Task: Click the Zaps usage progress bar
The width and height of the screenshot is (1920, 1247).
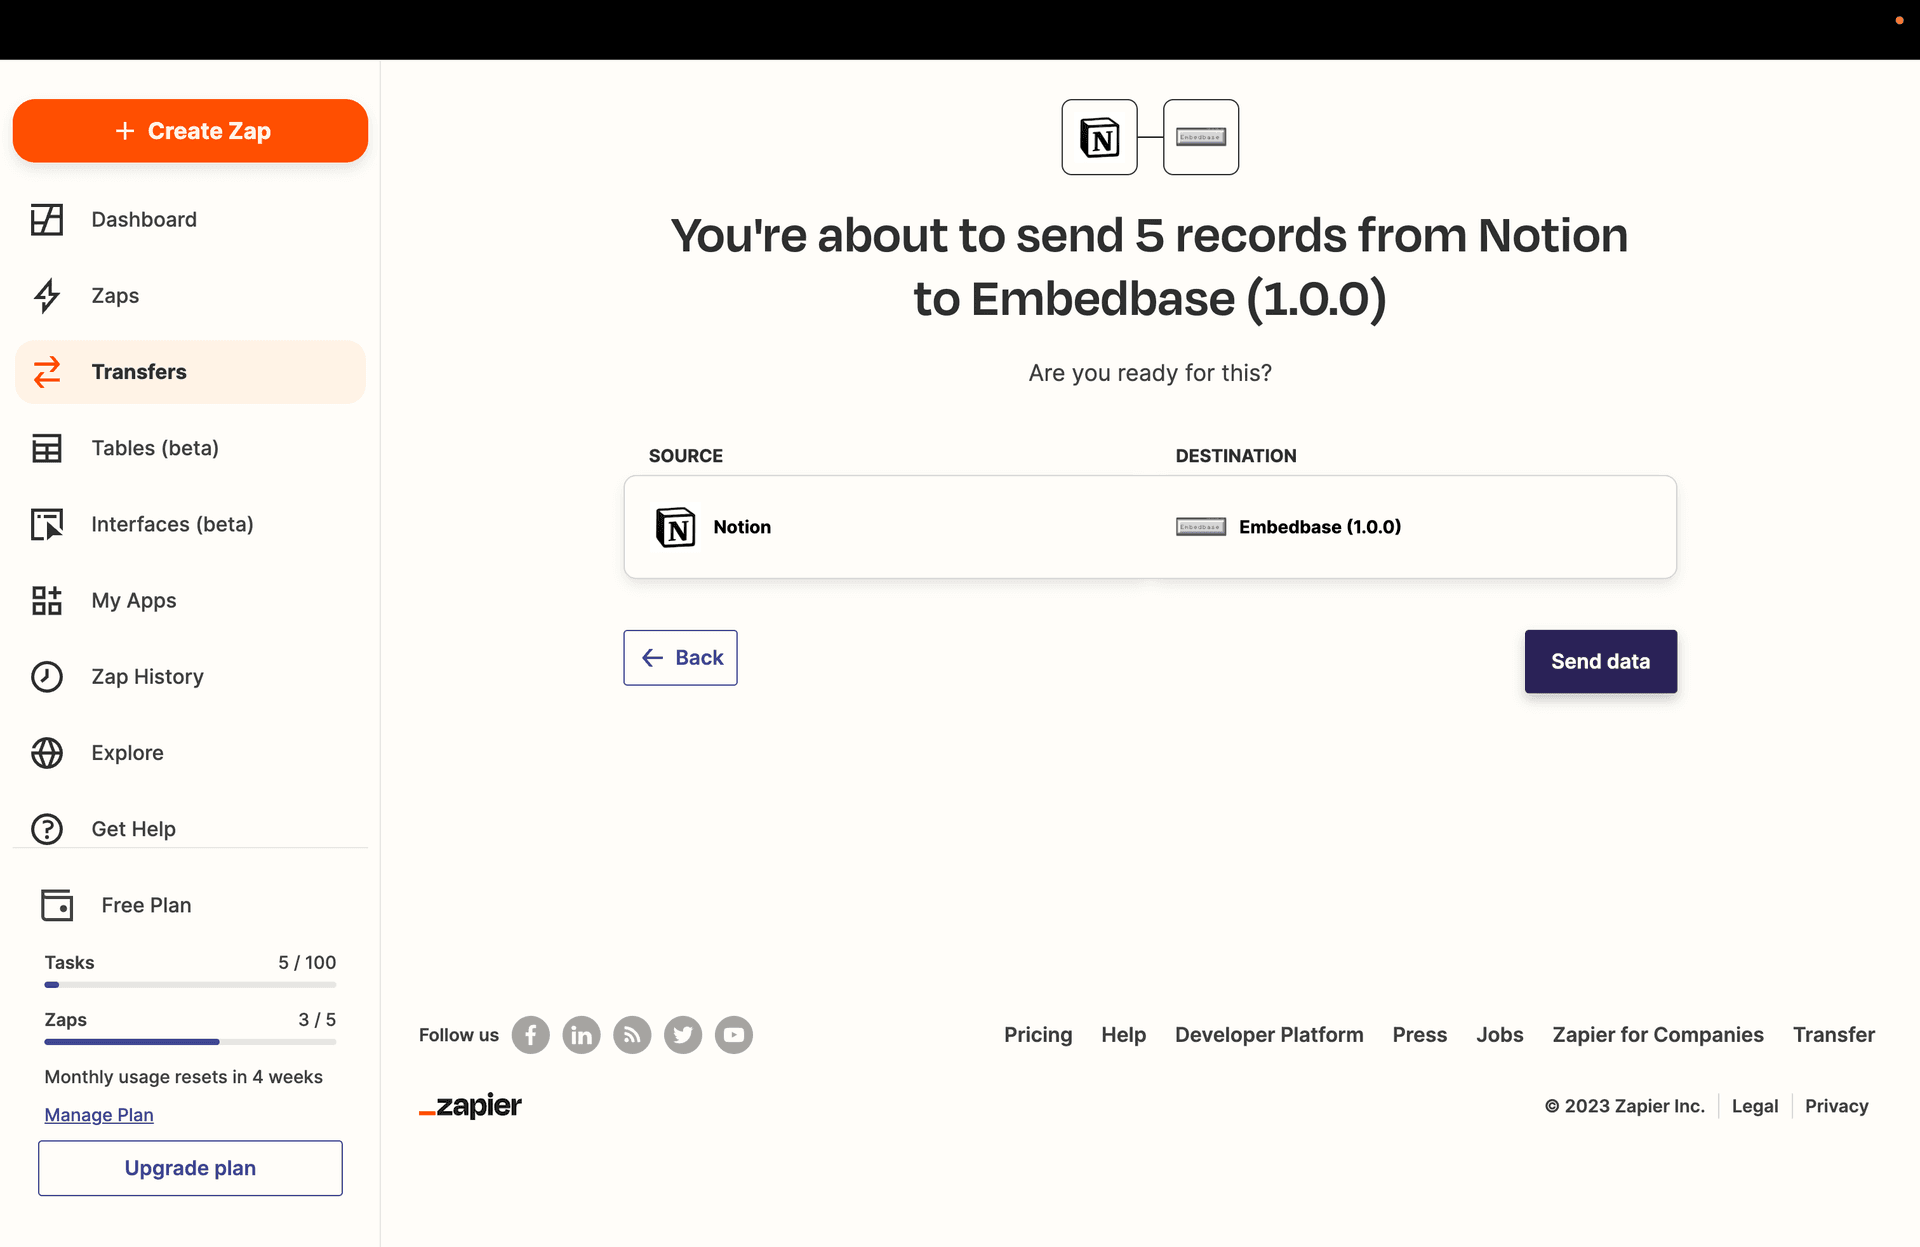Action: coord(190,1042)
